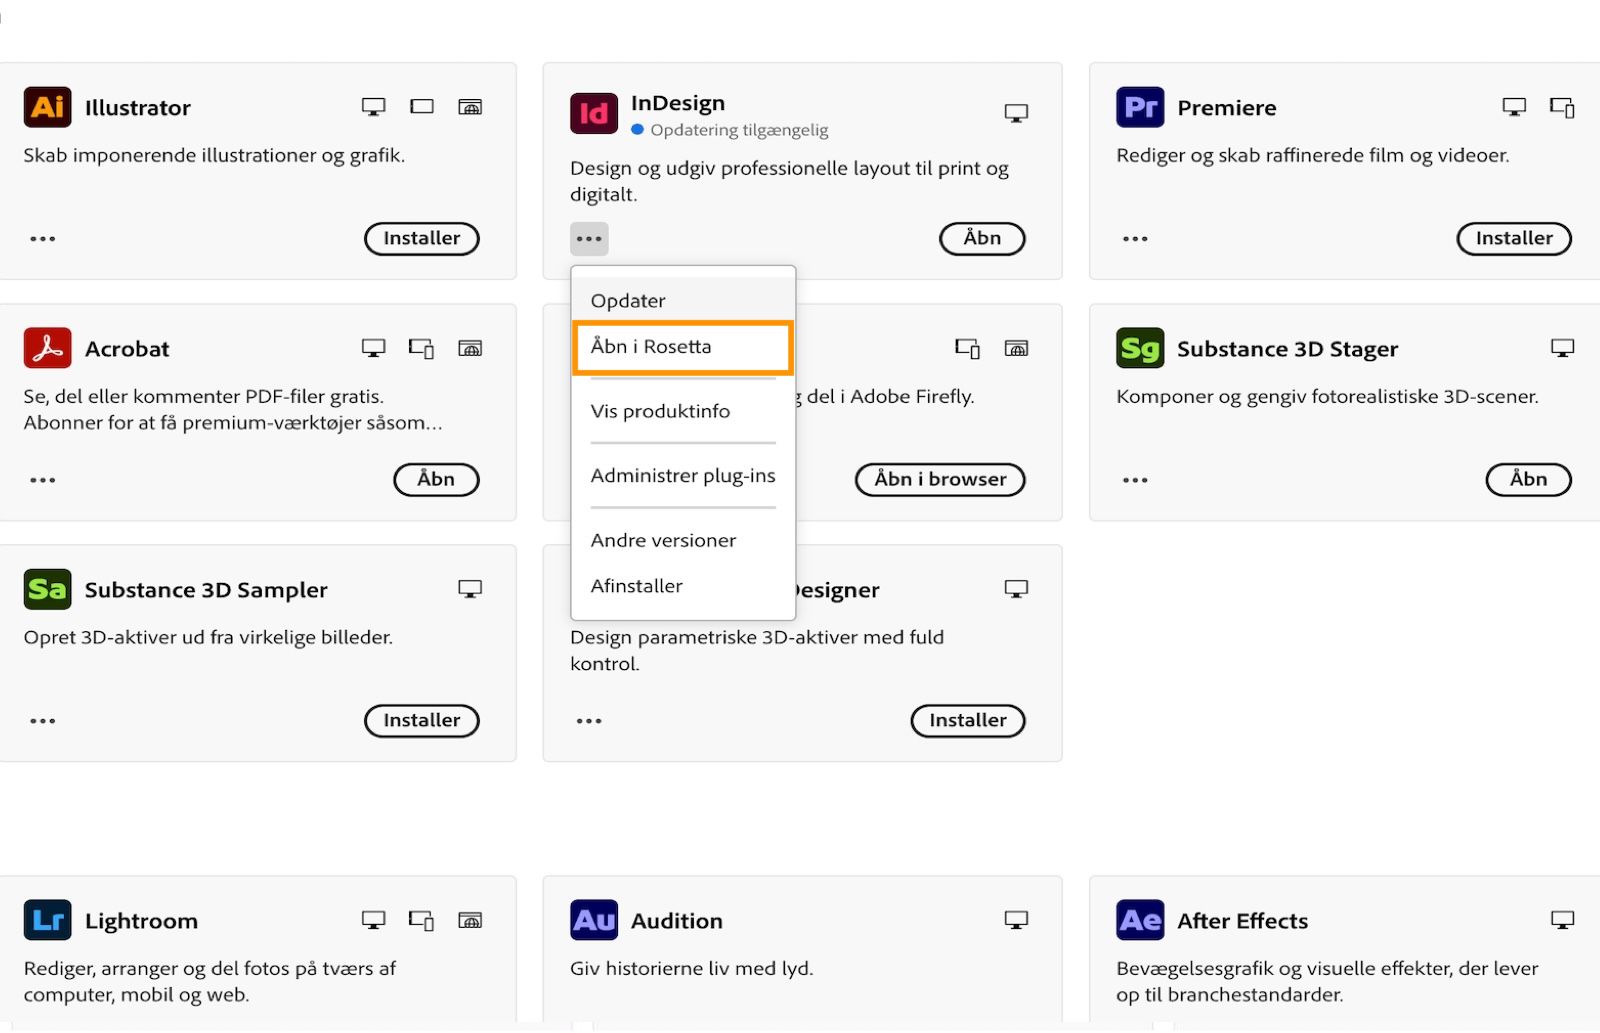Image resolution: width=1600 pixels, height=1033 pixels.
Task: Open Substance 3D Designer's more options menu
Action: [589, 721]
